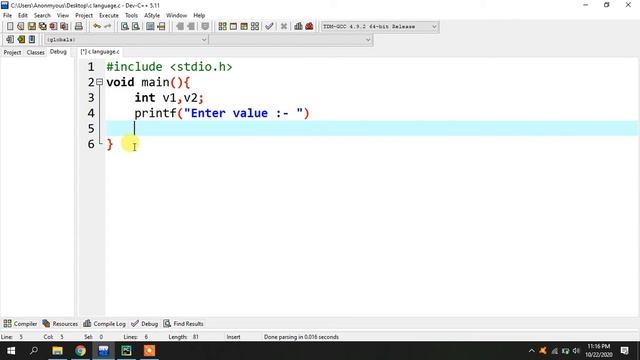Open the Compiler bottom panel tab
This screenshot has width=640, height=360.
pos(20,324)
